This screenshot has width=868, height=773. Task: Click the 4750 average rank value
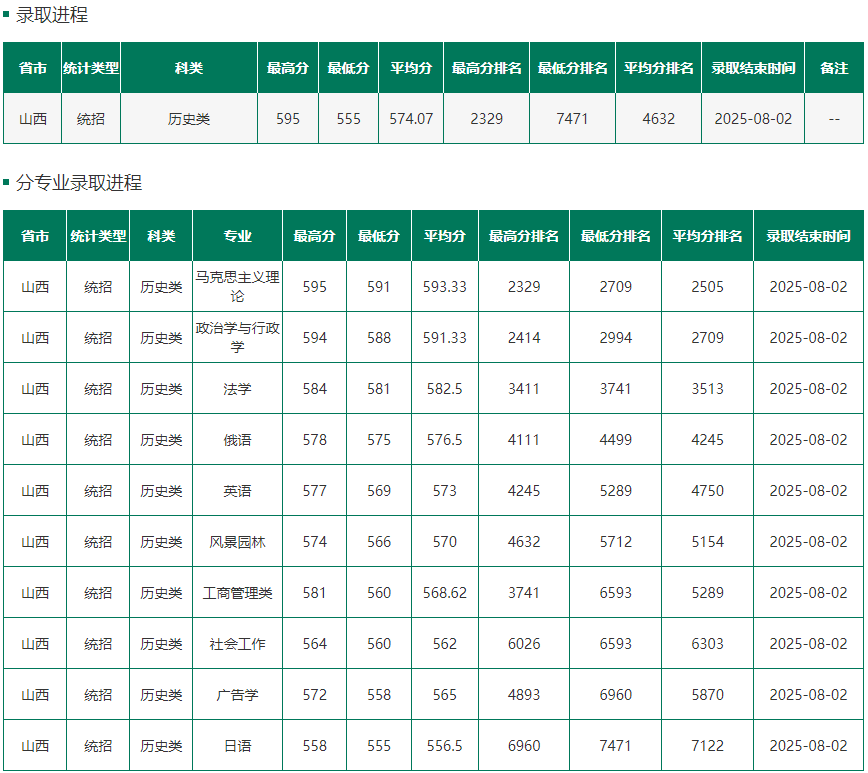[707, 491]
